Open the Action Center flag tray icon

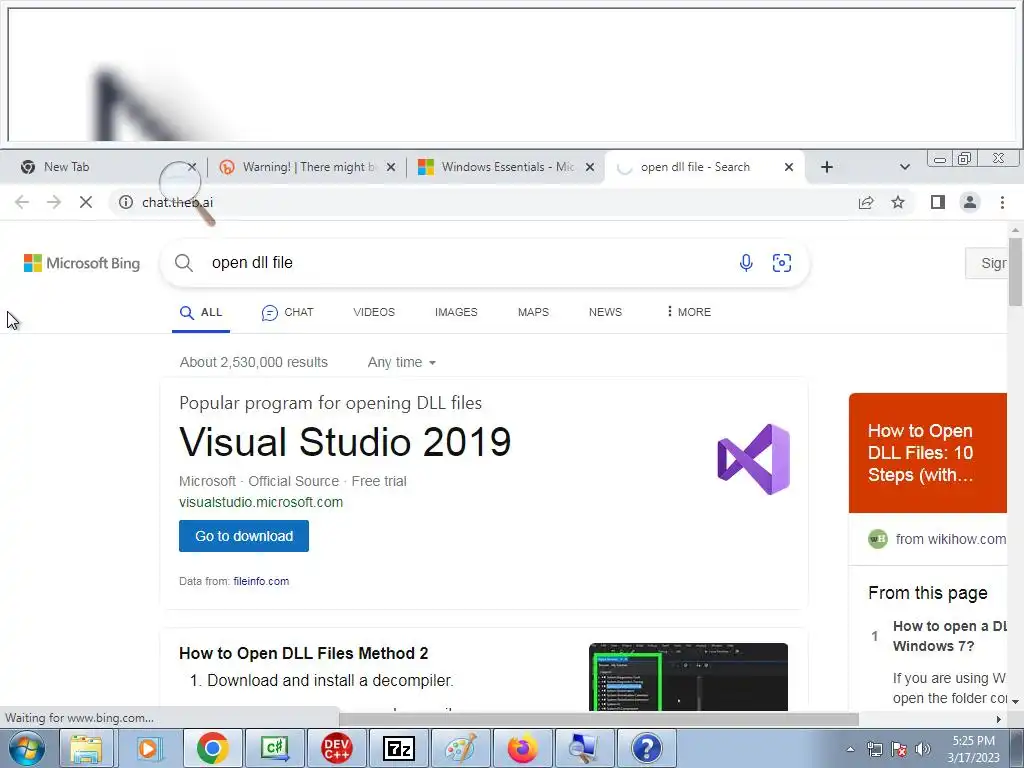click(899, 749)
